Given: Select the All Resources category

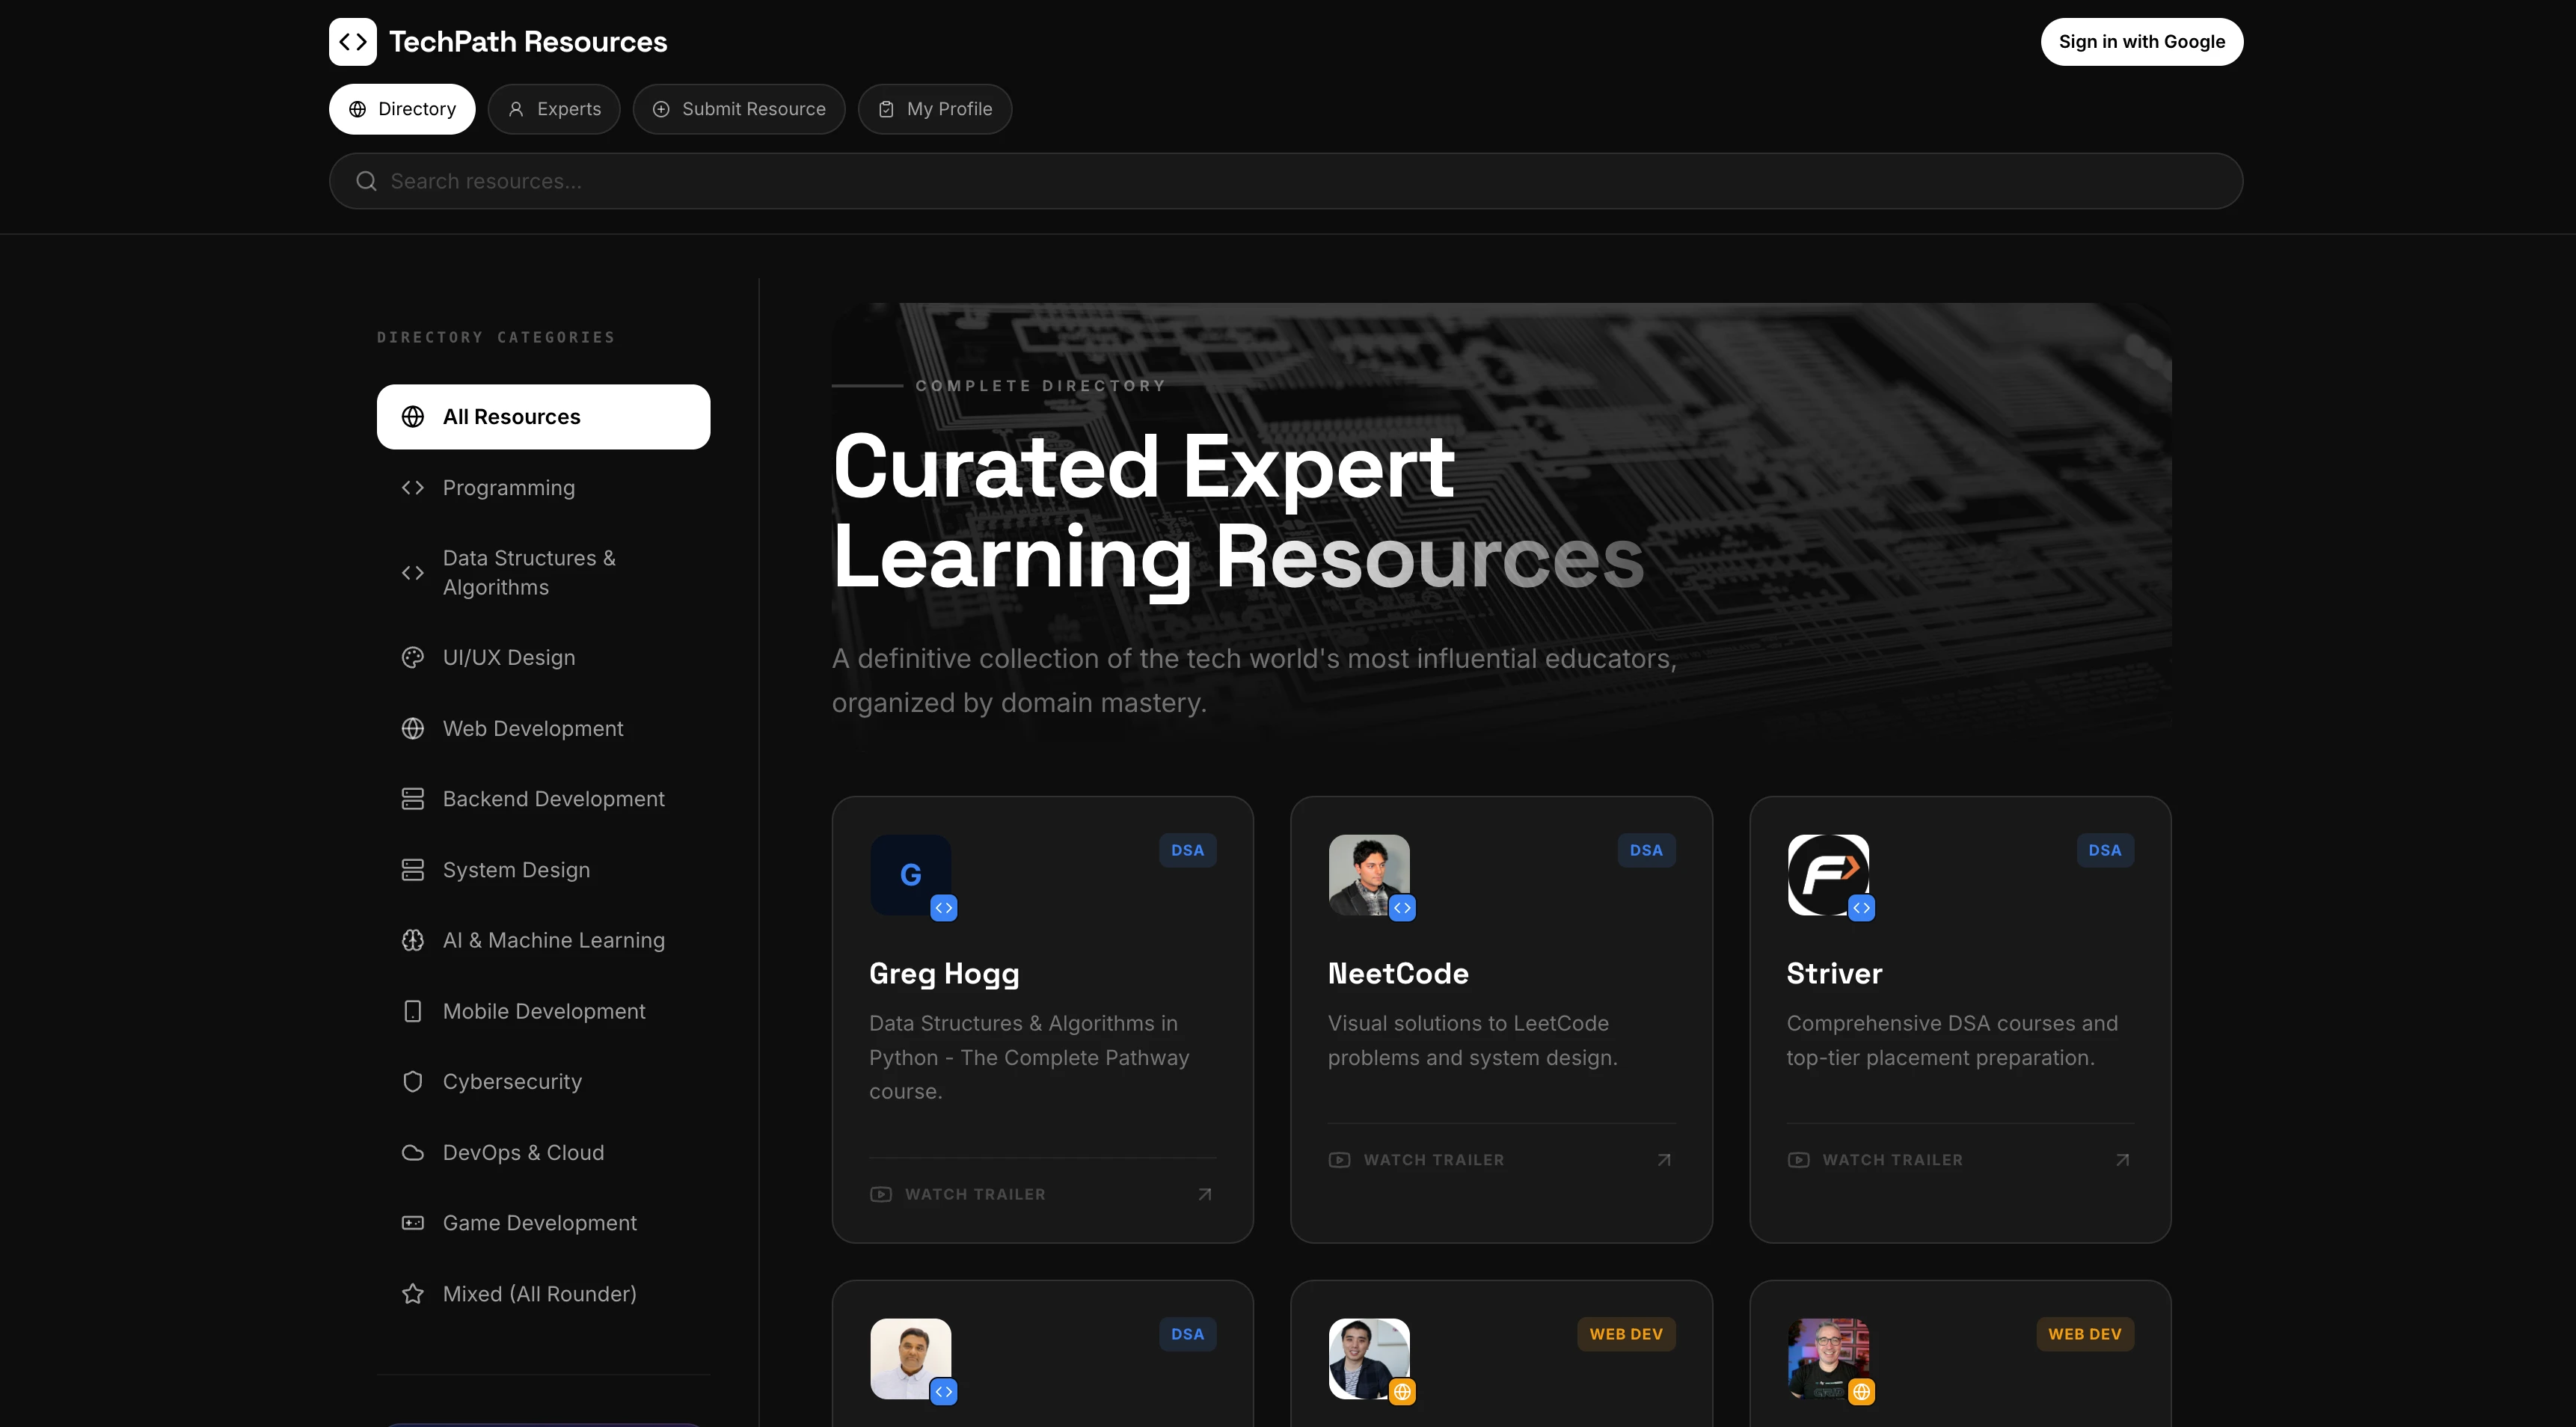Looking at the screenshot, I should (543, 417).
